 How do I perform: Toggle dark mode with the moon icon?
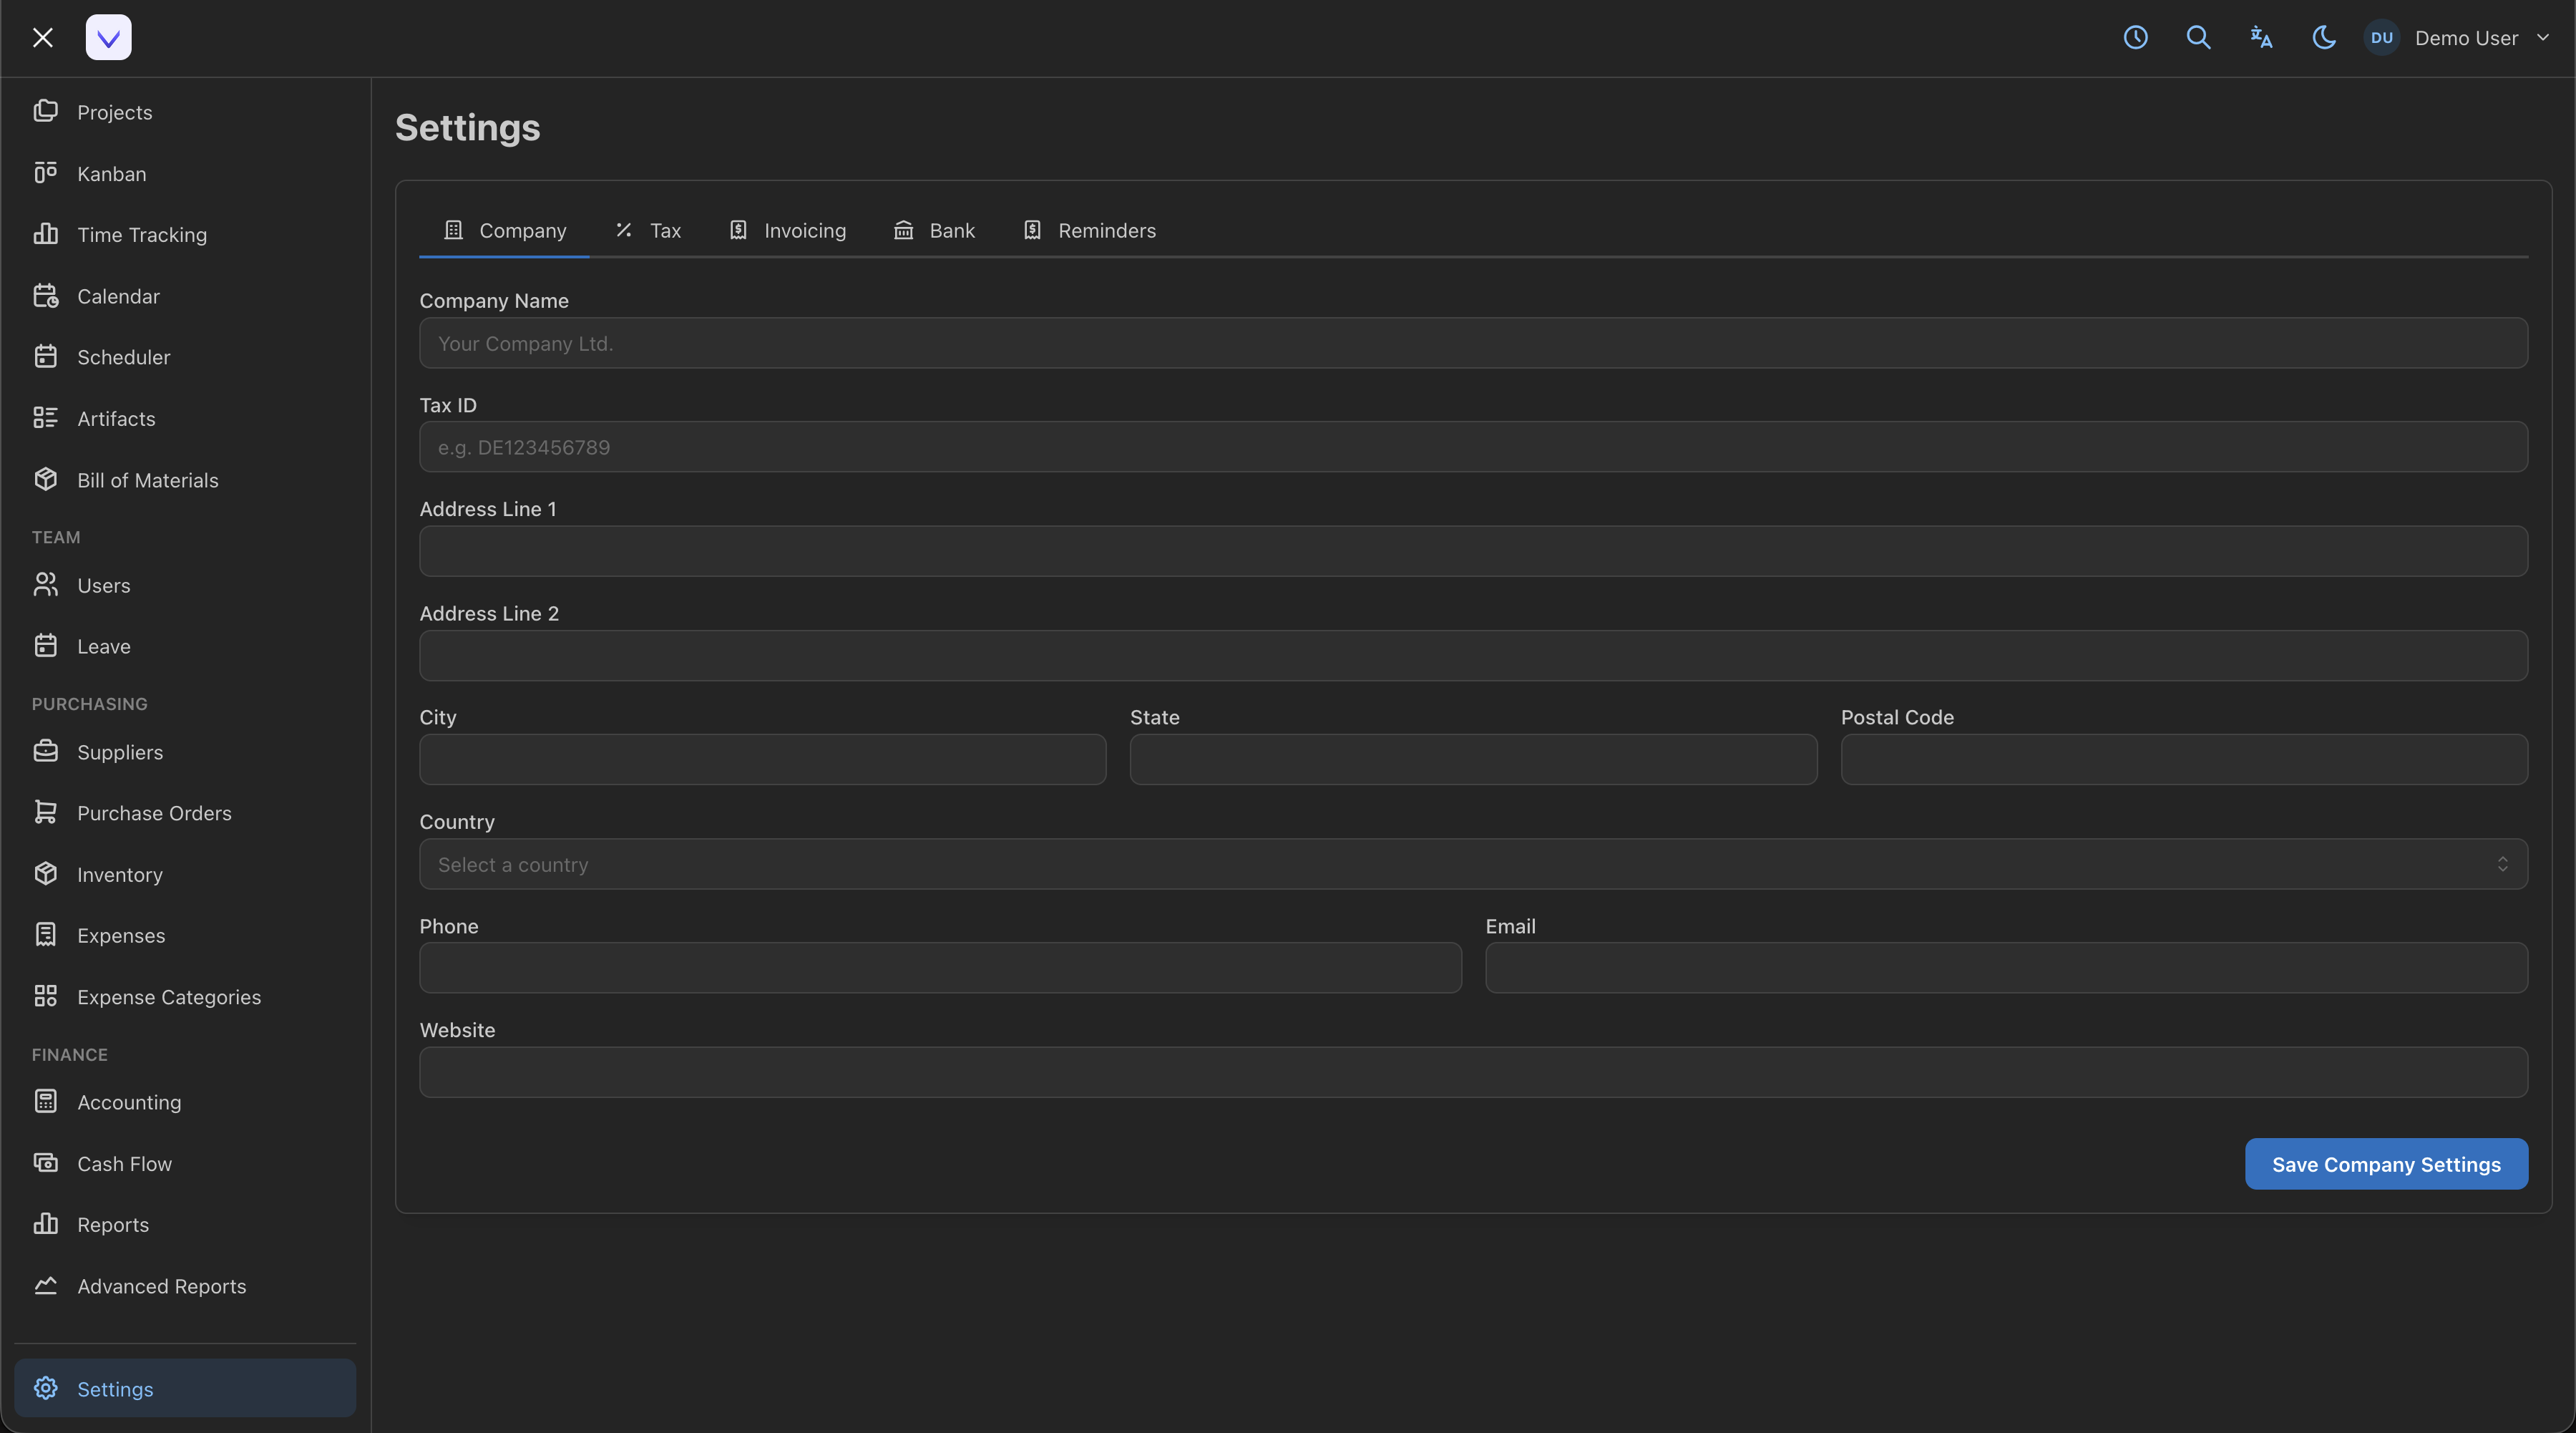click(x=2324, y=38)
